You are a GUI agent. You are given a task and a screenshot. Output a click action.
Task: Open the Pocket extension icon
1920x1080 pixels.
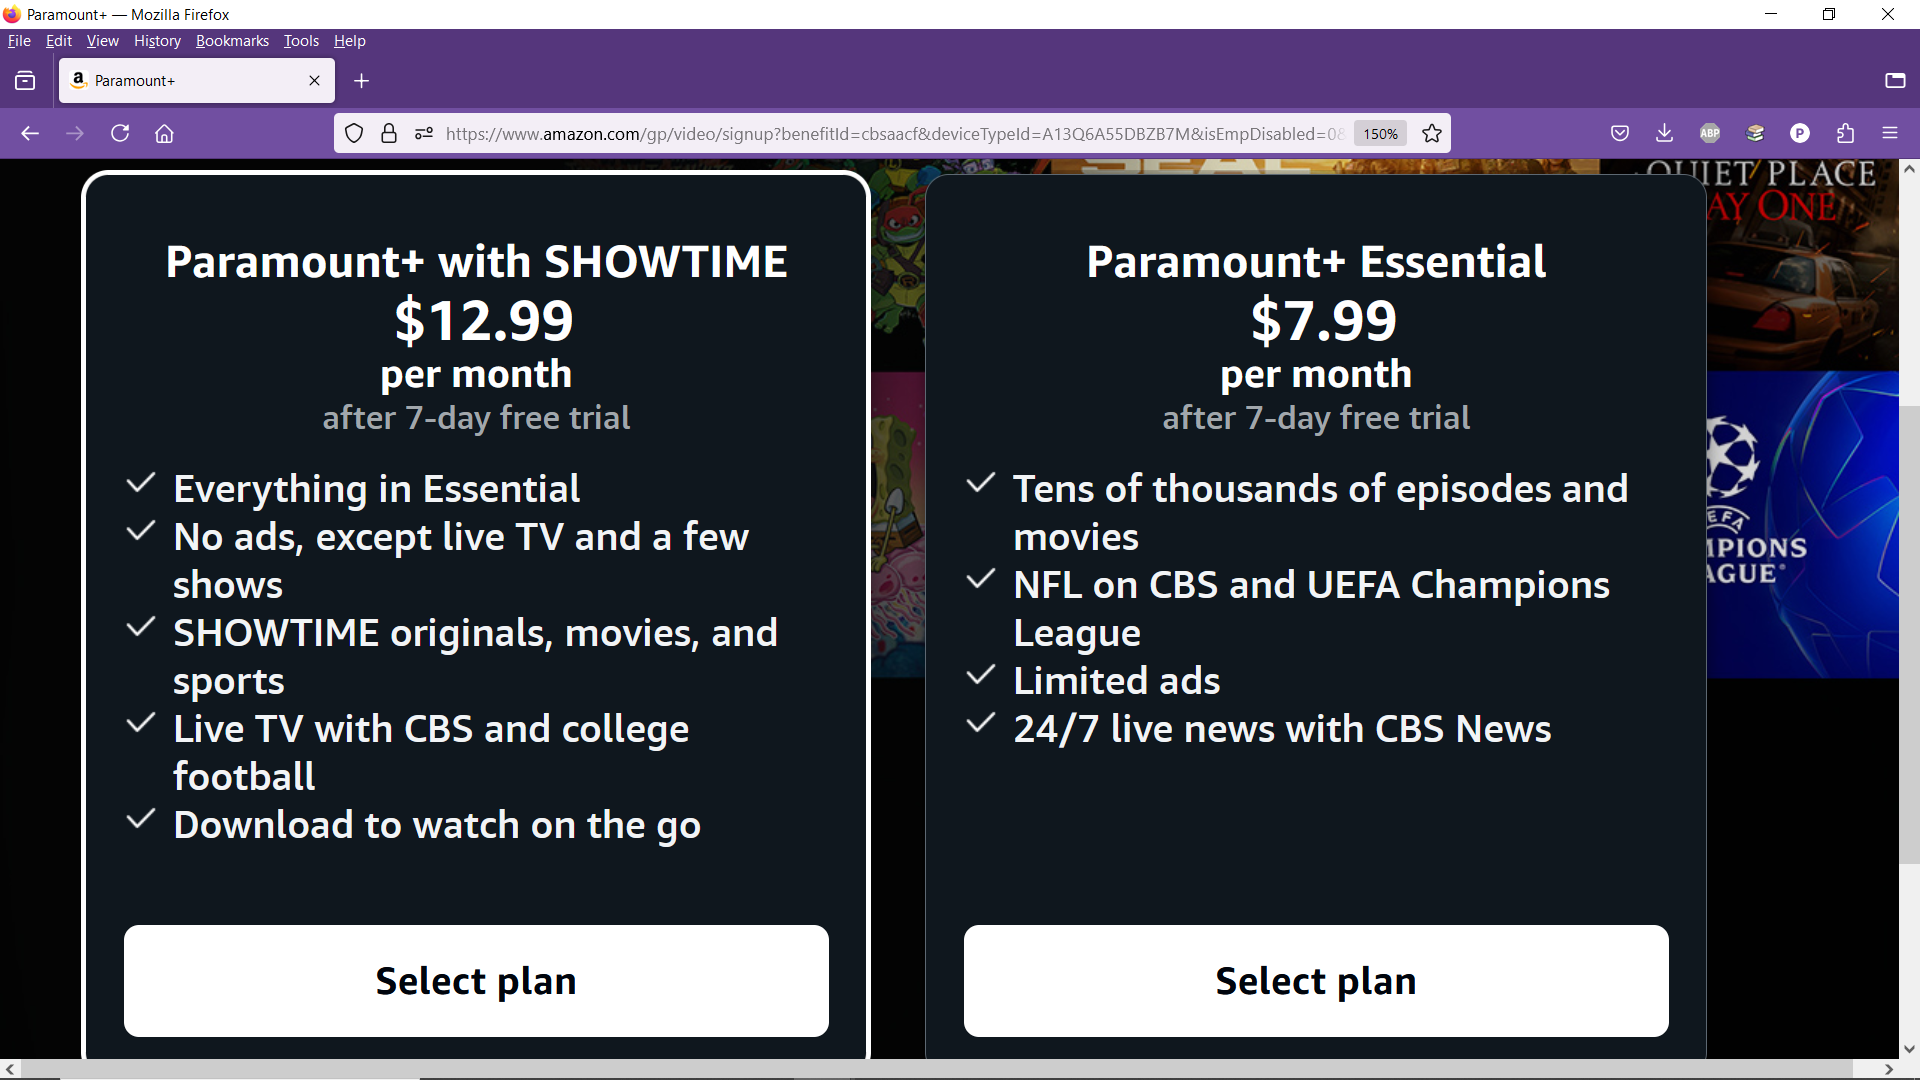click(1620, 133)
